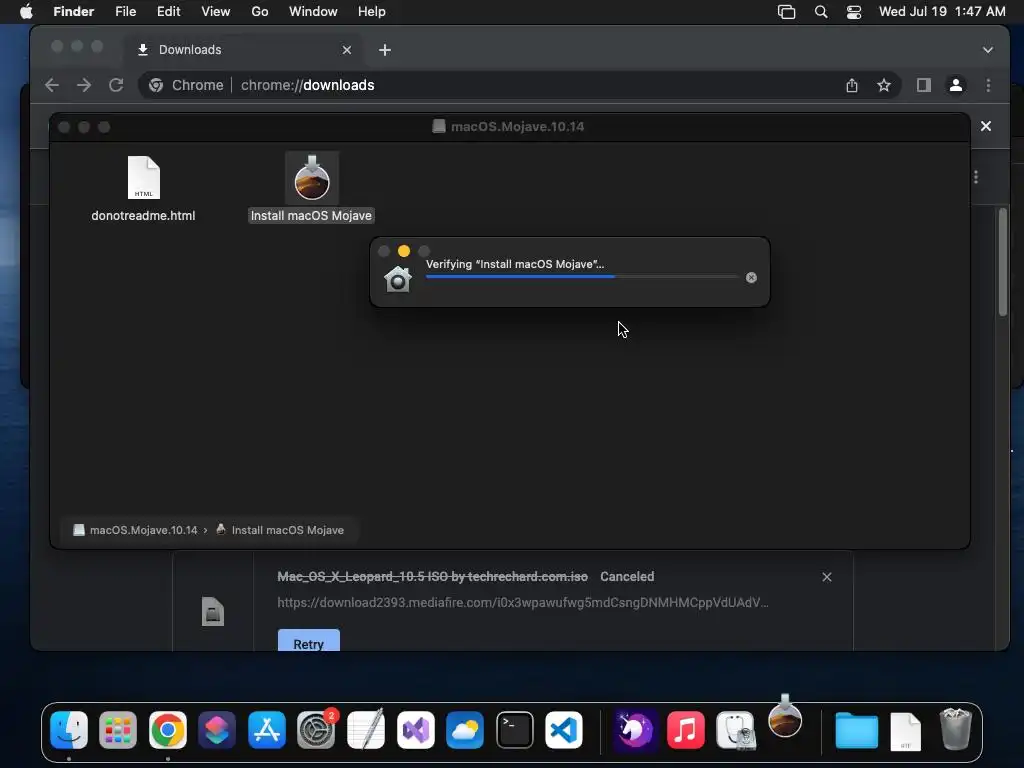Click the Share icon in Chrome's address bar
The image size is (1024, 768).
pos(852,85)
